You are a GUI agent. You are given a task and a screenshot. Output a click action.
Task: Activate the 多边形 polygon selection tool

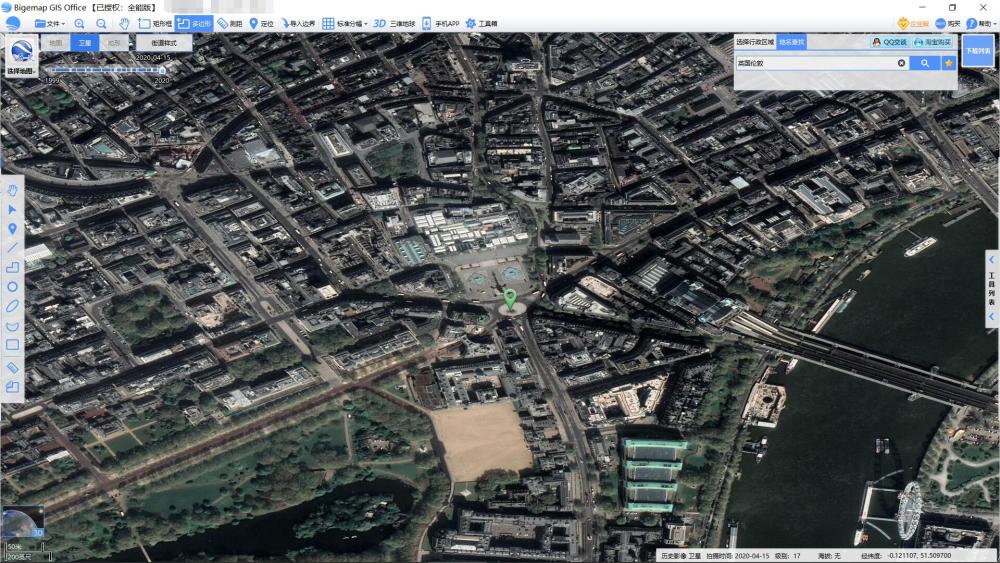point(194,24)
